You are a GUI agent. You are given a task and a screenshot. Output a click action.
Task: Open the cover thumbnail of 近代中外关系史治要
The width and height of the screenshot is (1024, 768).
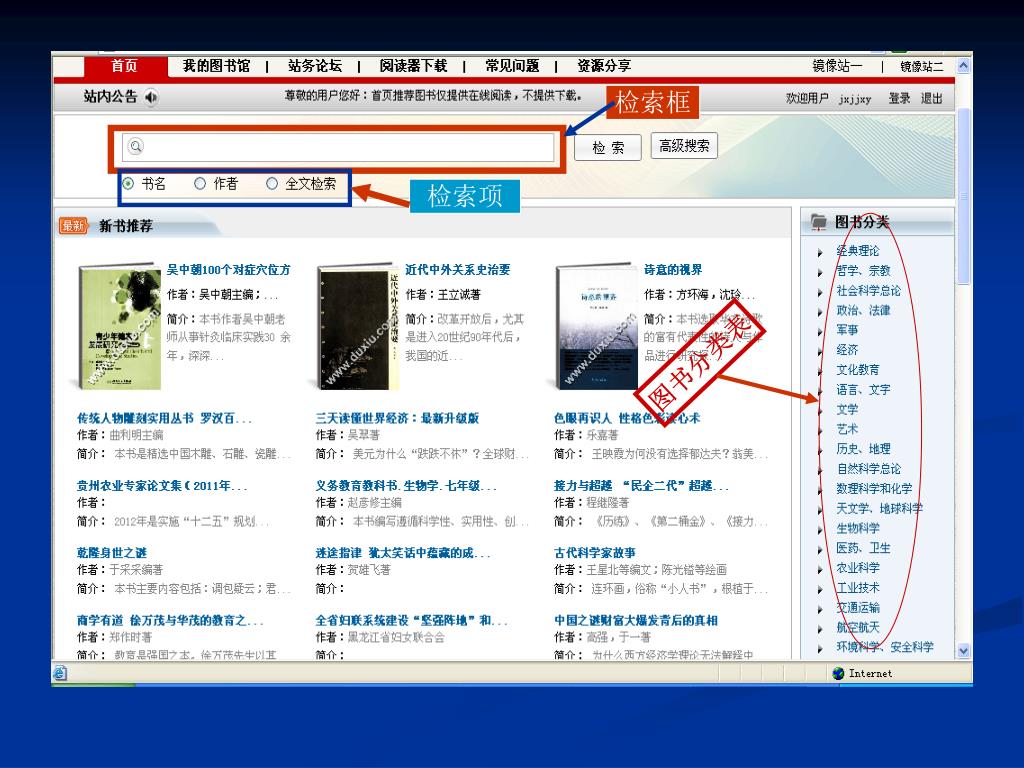click(358, 327)
